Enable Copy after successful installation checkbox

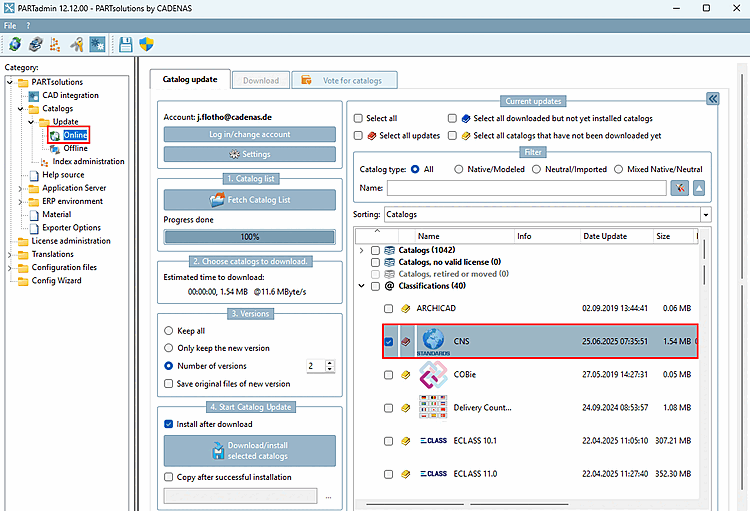coord(168,477)
